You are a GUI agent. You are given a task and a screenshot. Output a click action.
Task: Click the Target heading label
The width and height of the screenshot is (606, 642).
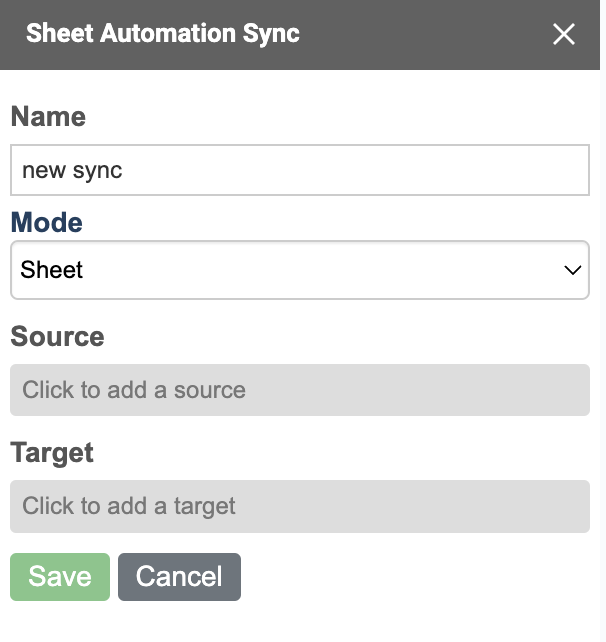coord(52,452)
